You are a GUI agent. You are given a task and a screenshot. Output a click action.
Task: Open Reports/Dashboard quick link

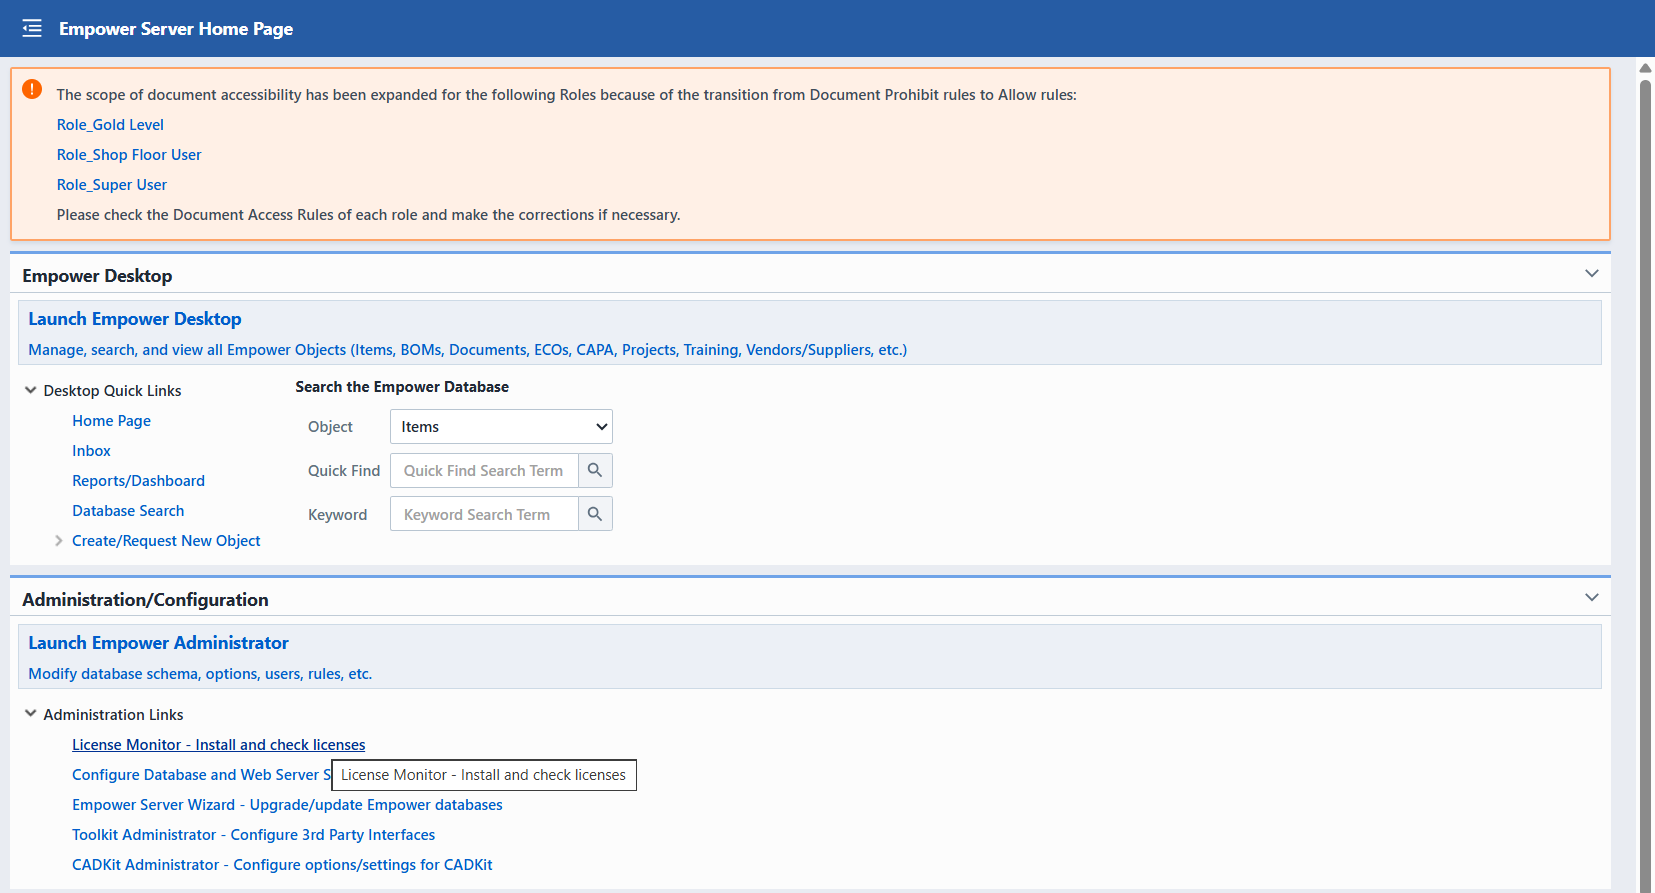point(138,480)
